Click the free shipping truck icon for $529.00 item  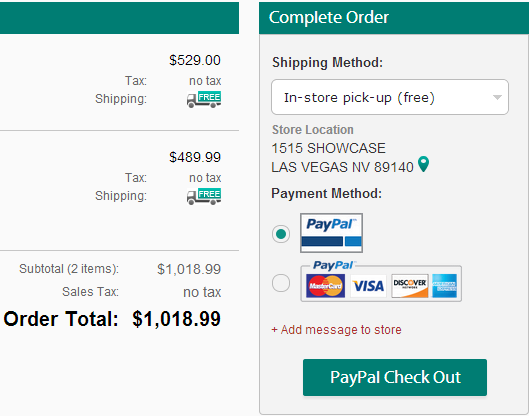tap(204, 99)
